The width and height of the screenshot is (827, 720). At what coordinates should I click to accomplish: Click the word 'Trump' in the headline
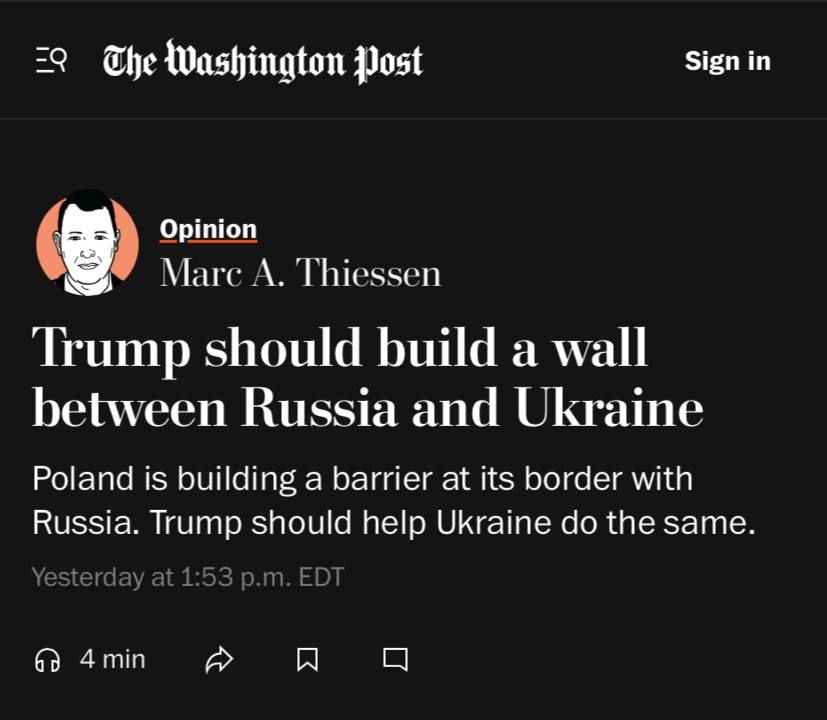(112, 347)
